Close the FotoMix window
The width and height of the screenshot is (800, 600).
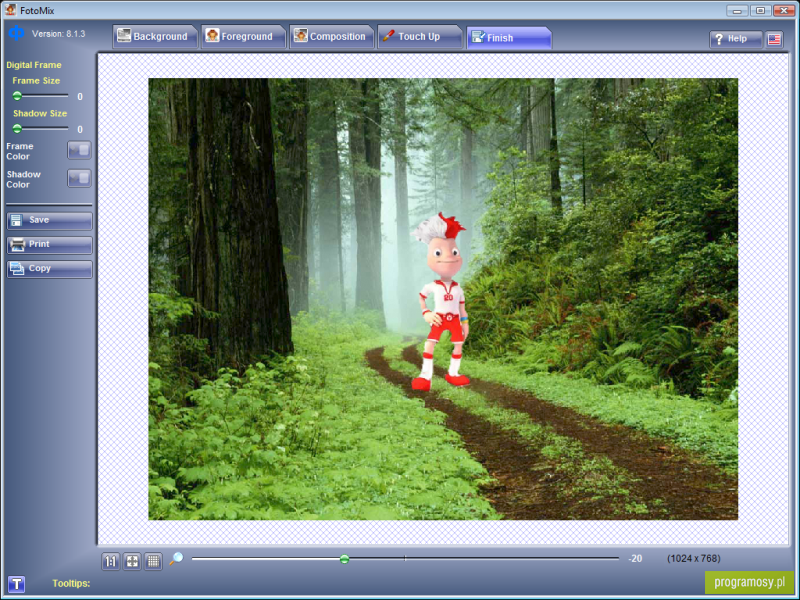pyautogui.click(x=784, y=10)
